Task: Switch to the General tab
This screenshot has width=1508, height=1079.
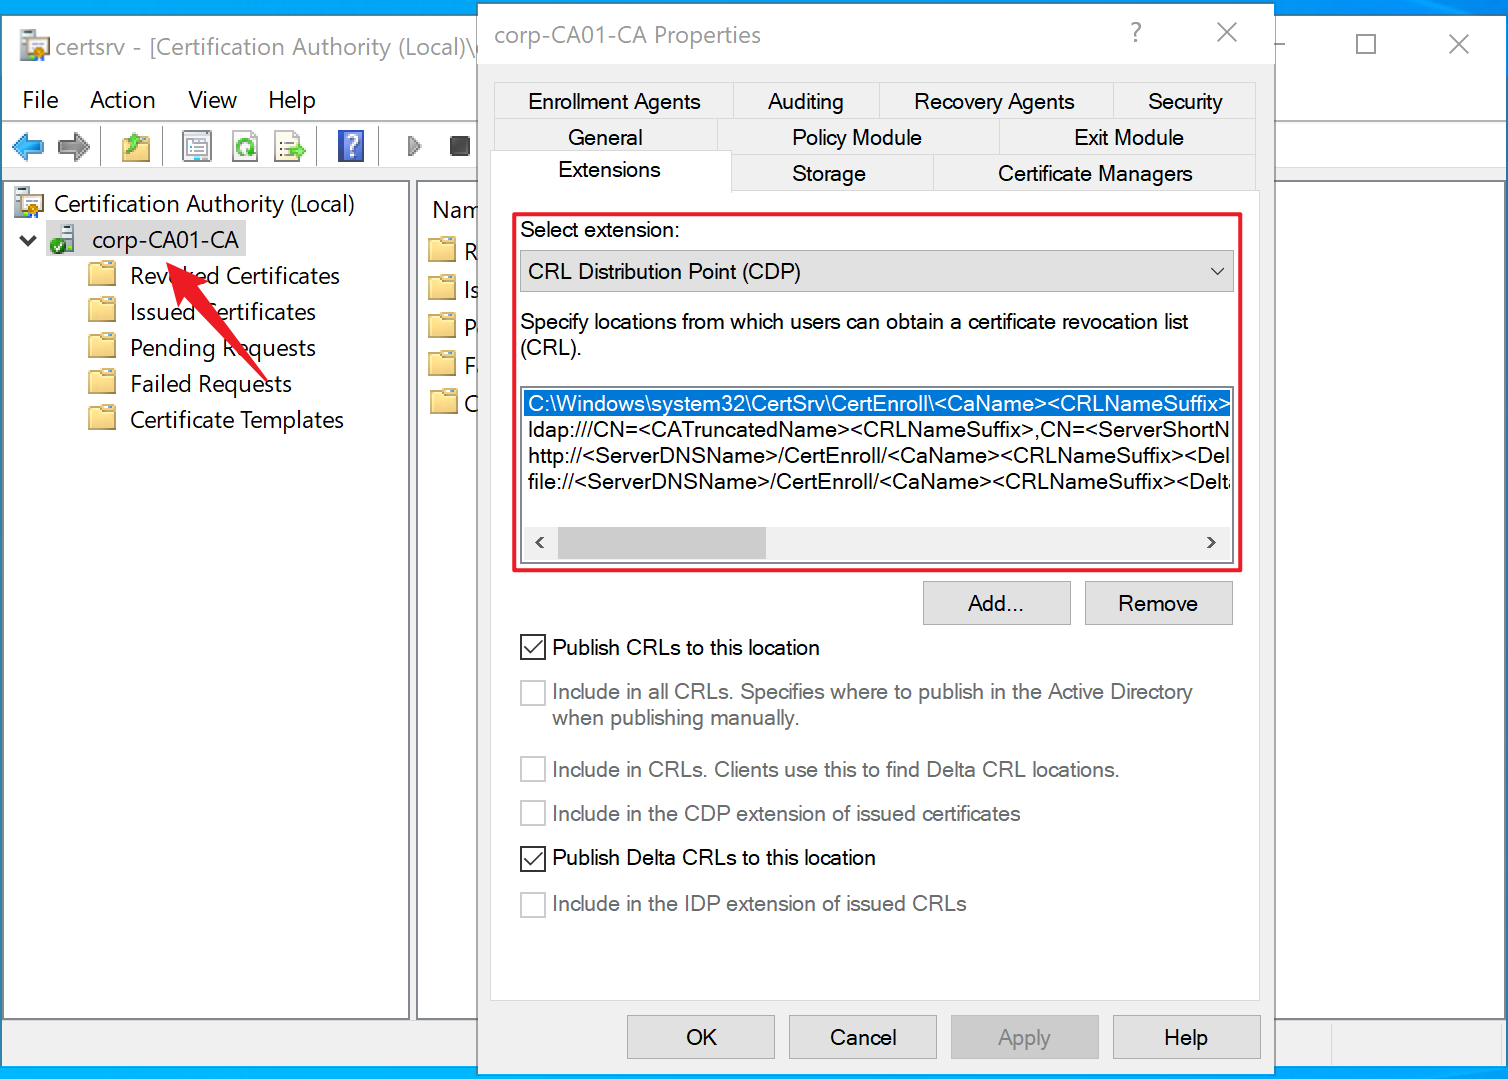Action: point(605,137)
